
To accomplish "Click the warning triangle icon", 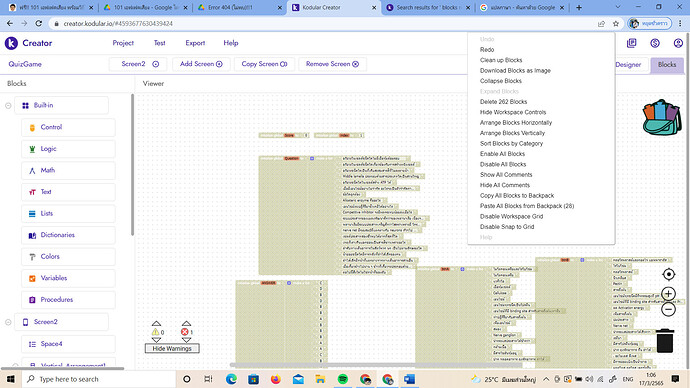I will pyautogui.click(x=155, y=332).
